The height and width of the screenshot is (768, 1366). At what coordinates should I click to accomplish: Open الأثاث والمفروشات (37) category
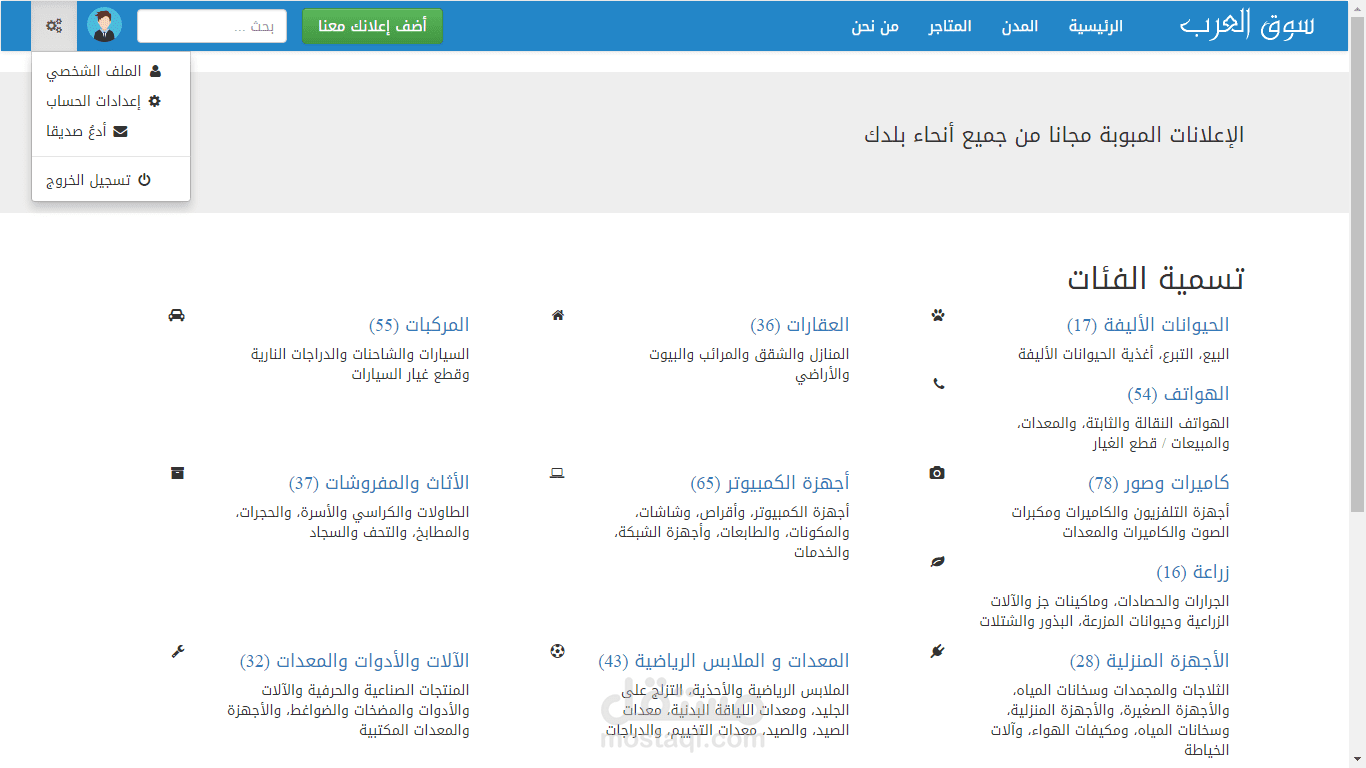point(379,483)
